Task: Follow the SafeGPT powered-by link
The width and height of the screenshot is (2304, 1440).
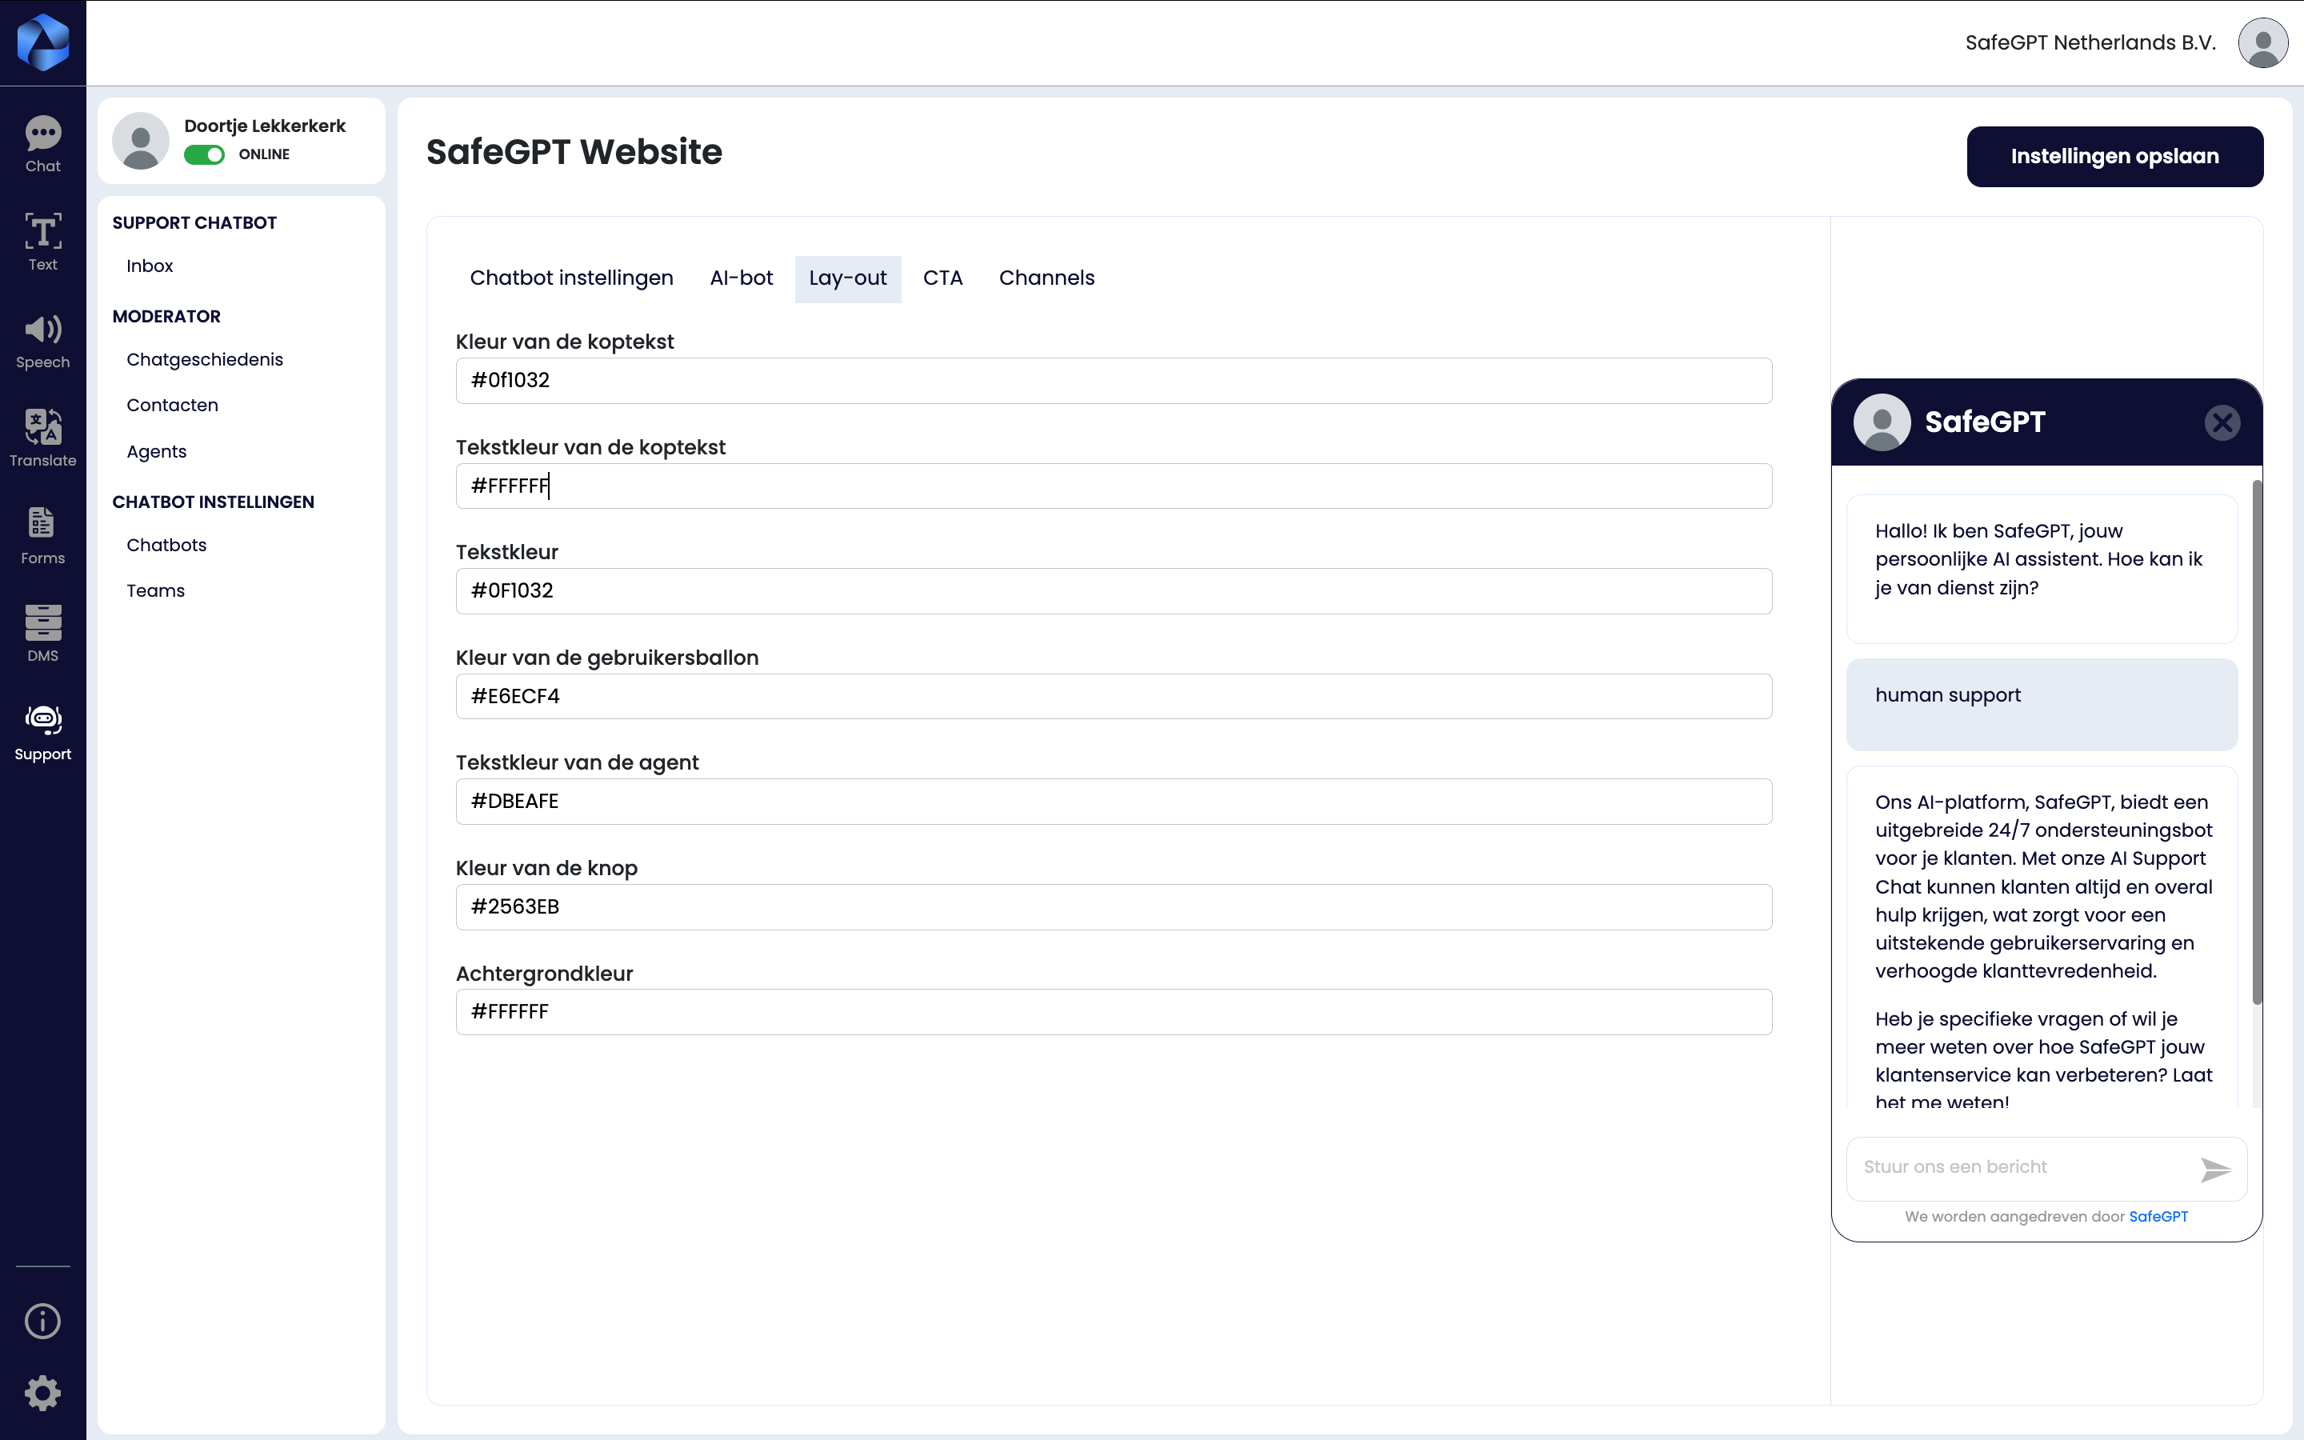Action: pos(2158,1216)
